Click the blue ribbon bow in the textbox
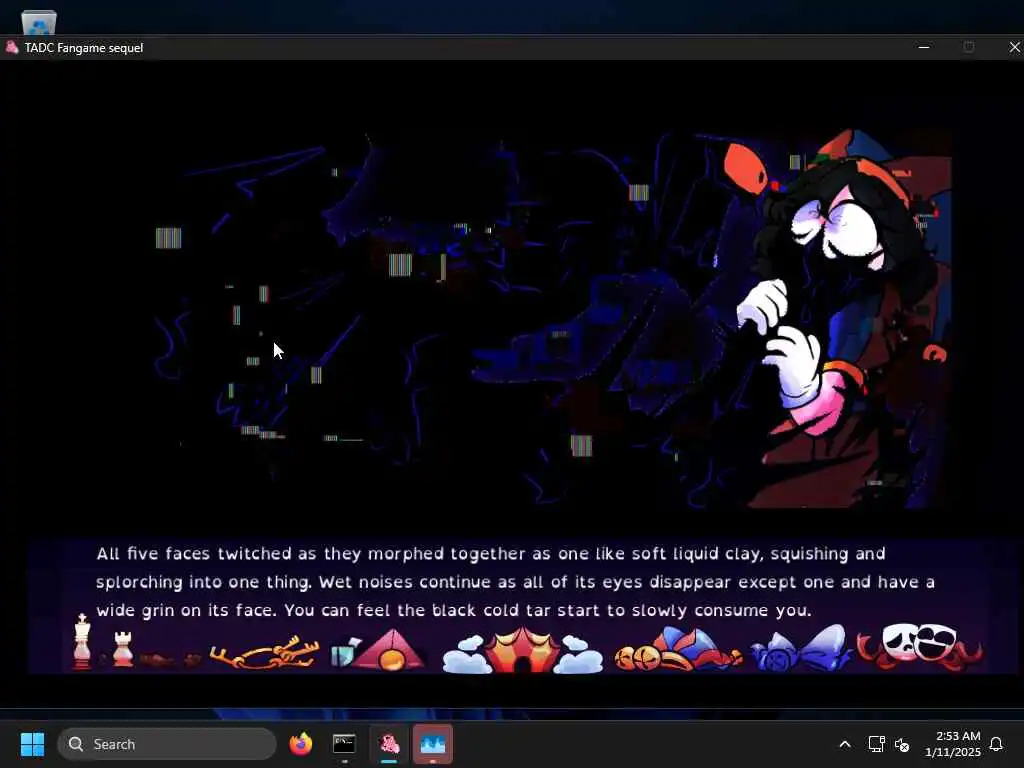 click(x=801, y=648)
